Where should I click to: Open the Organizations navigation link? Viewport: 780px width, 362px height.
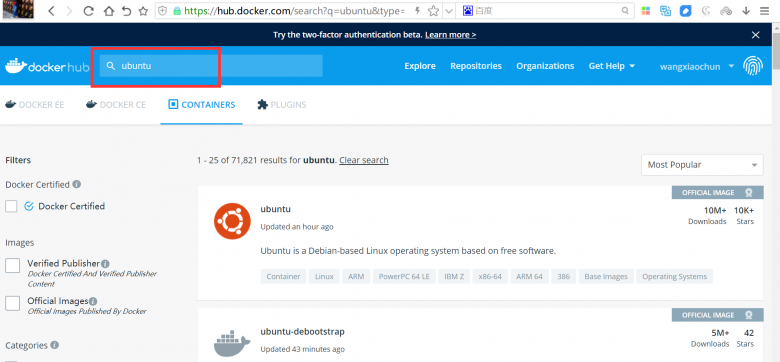pyautogui.click(x=545, y=66)
